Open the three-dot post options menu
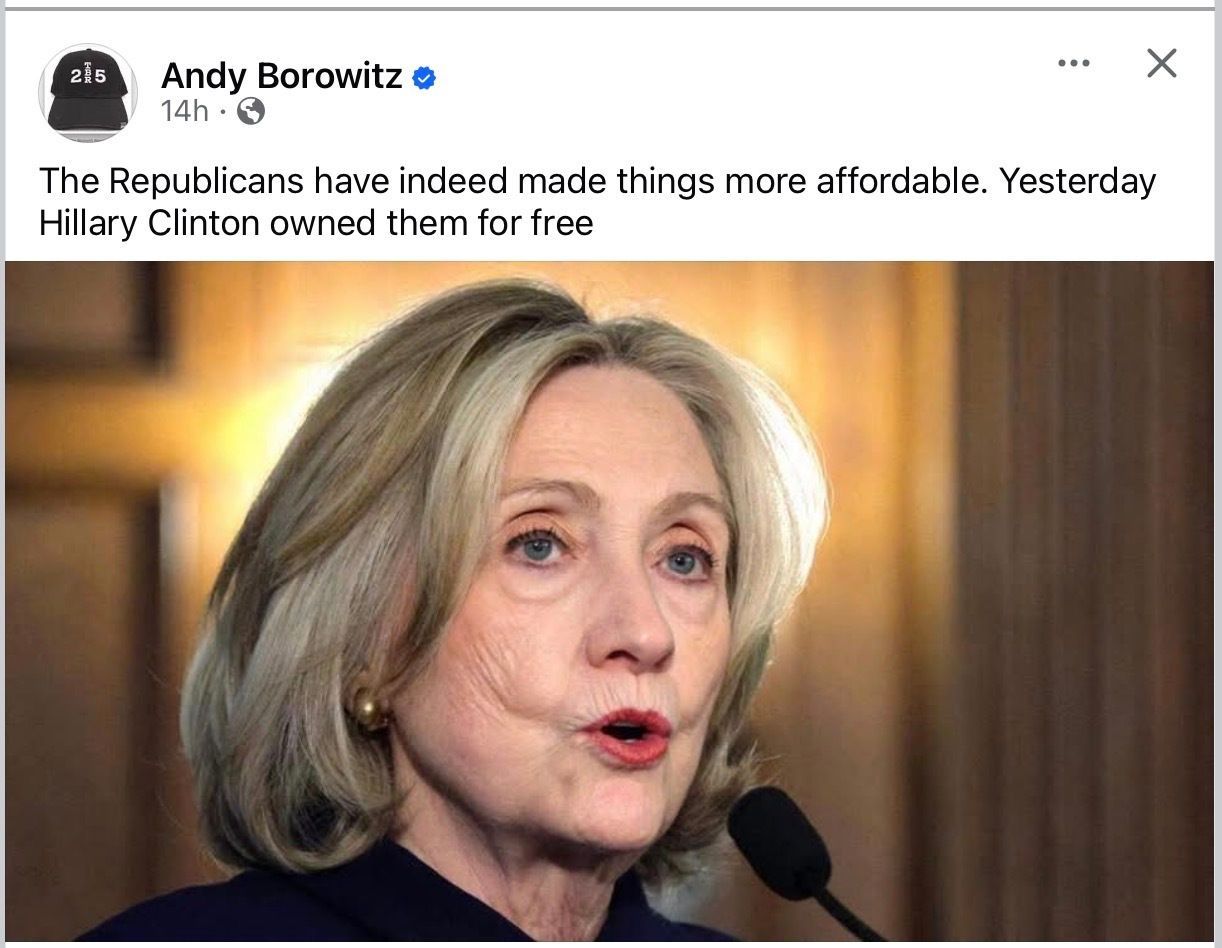This screenshot has height=948, width=1222. pos(1073,64)
